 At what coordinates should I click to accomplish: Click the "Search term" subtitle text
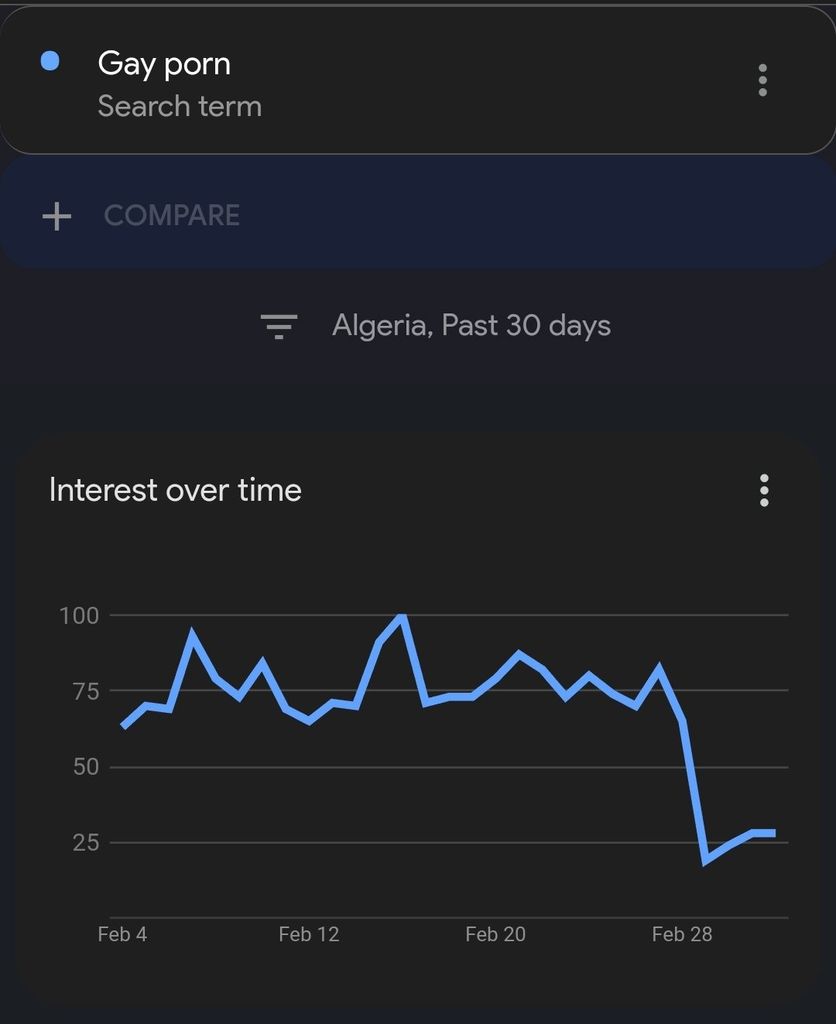point(180,107)
